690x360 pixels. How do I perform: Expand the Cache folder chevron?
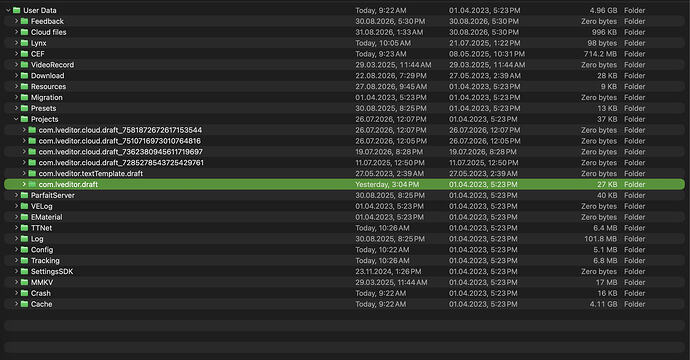(16, 304)
